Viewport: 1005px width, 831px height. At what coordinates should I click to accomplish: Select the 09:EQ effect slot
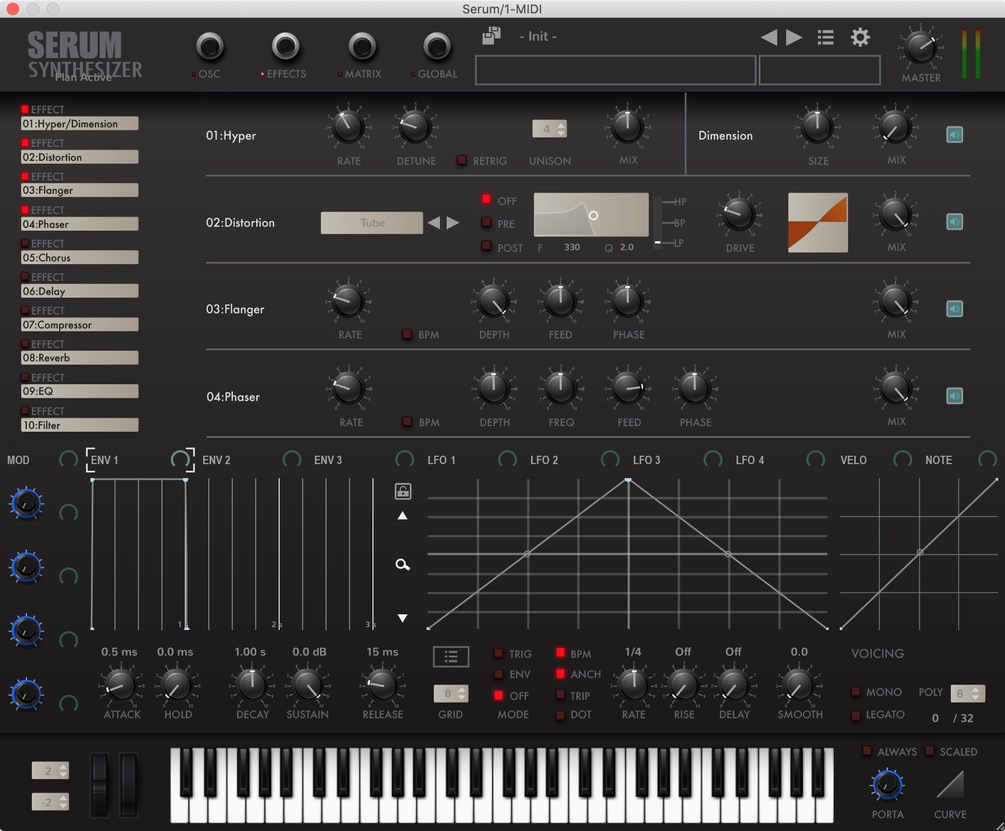(79, 391)
